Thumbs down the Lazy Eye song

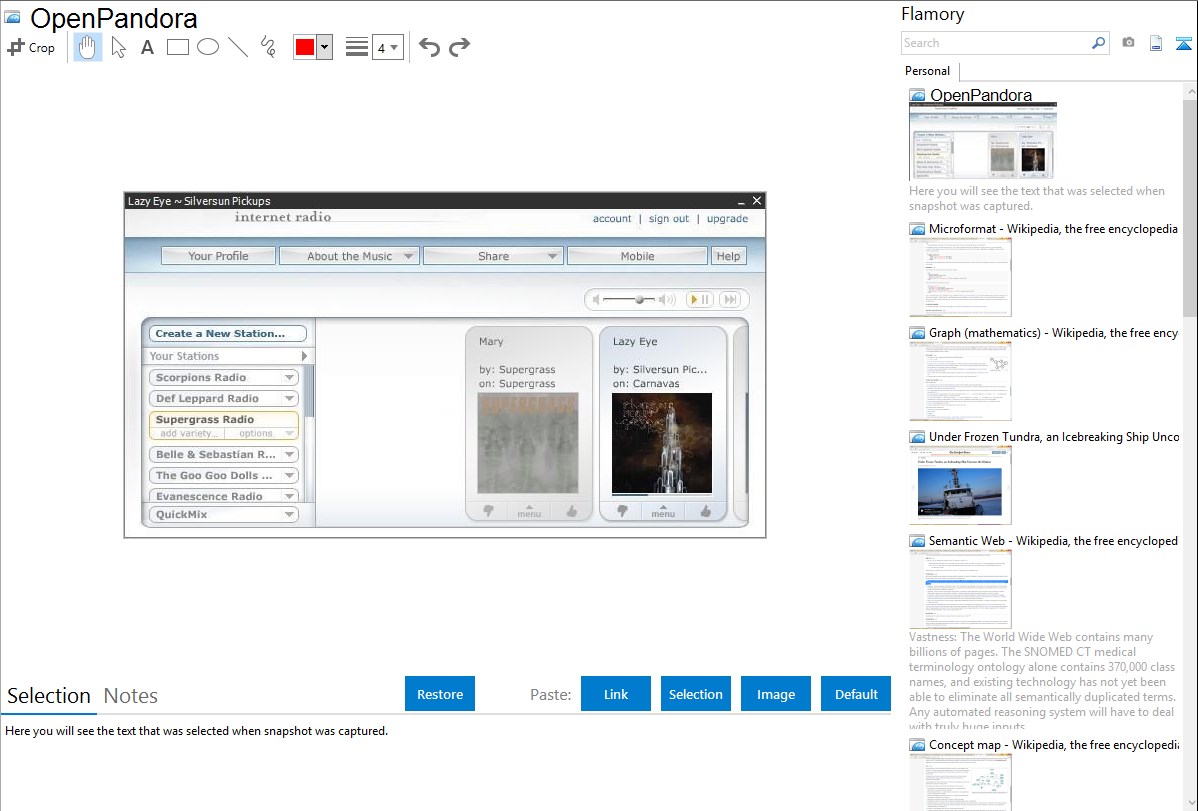(622, 511)
